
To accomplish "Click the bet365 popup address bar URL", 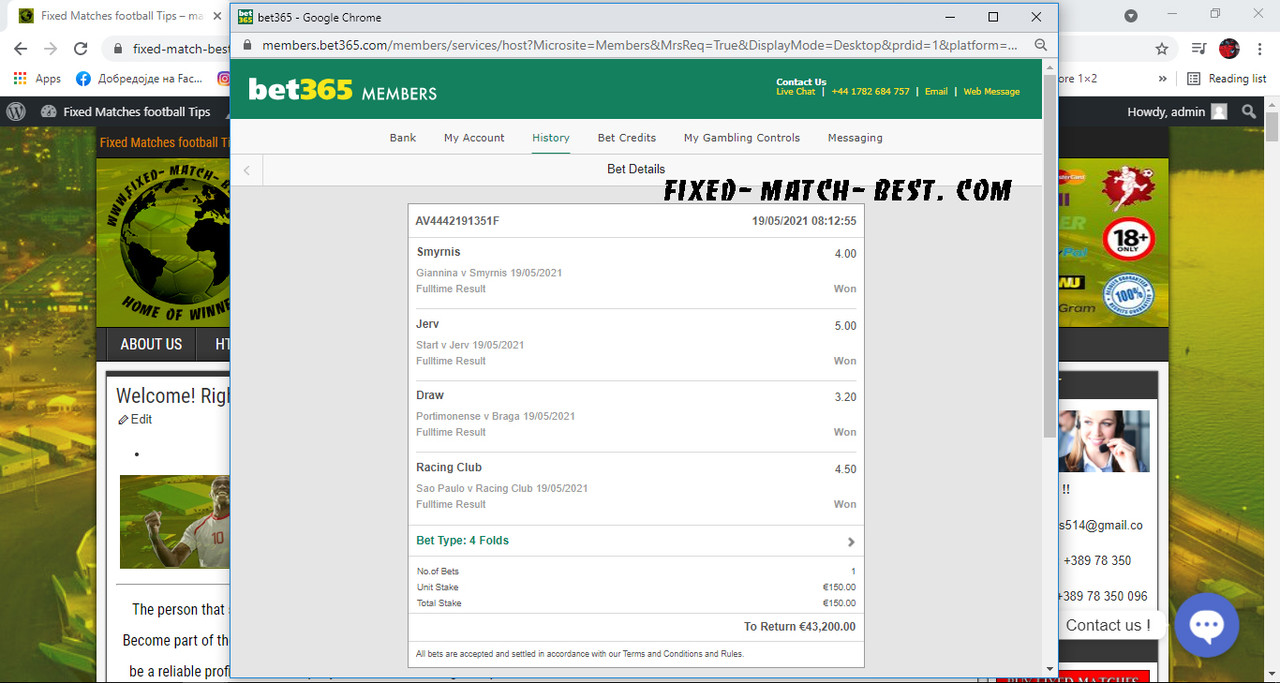I will (640, 45).
